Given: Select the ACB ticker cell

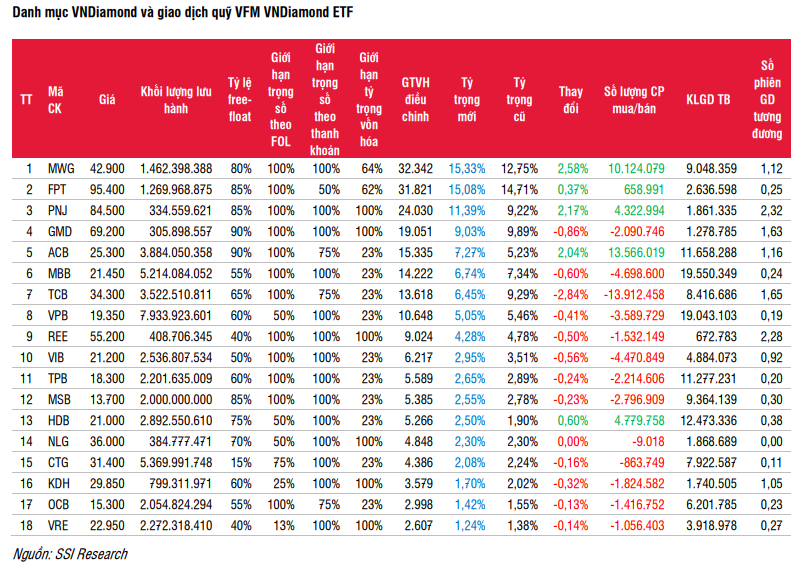Looking at the screenshot, I should coord(58,252).
